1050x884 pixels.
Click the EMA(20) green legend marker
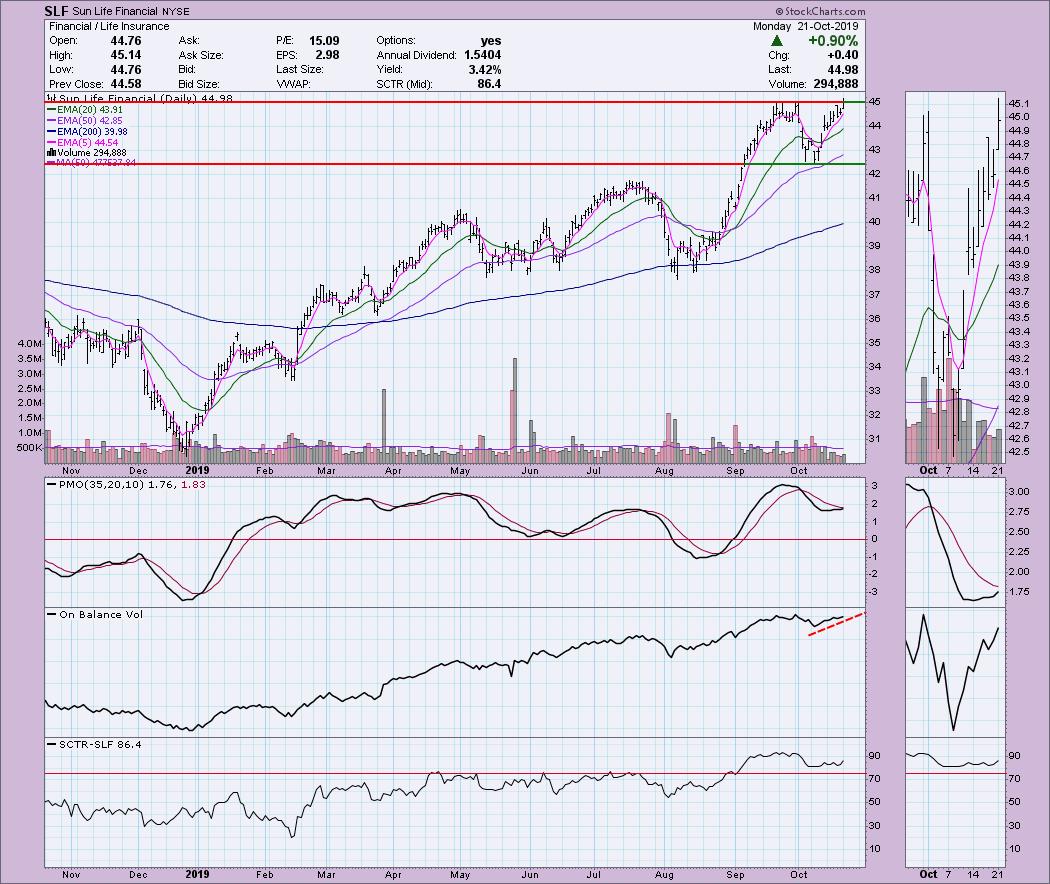click(51, 111)
